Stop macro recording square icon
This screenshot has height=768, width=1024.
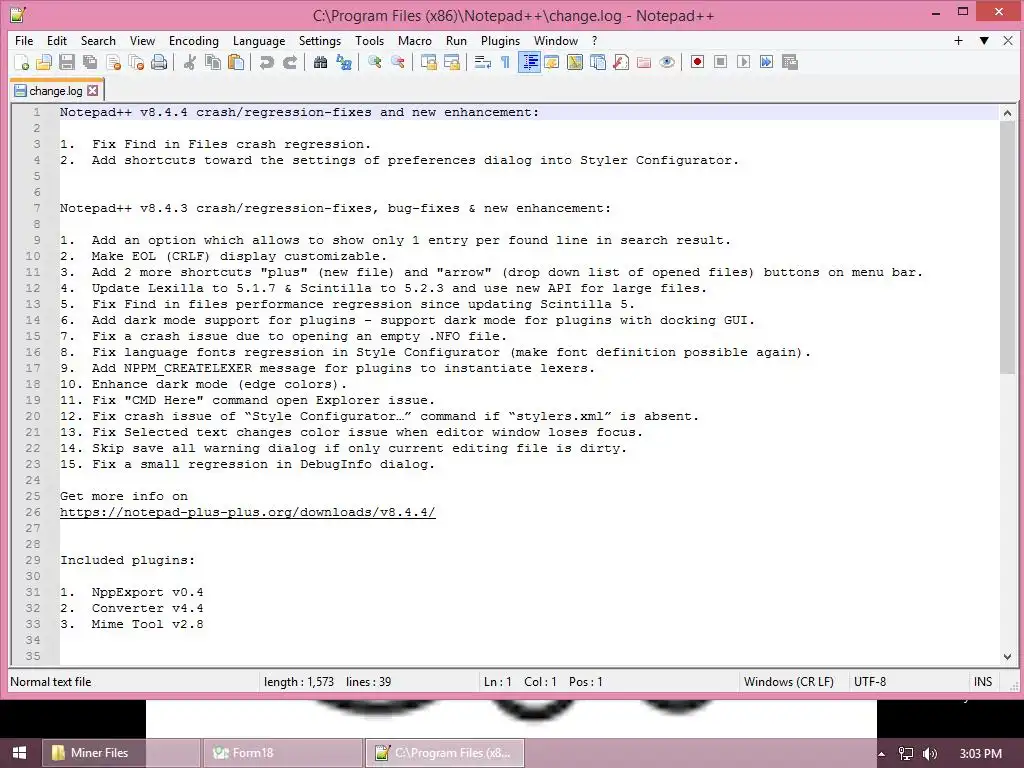[x=720, y=62]
